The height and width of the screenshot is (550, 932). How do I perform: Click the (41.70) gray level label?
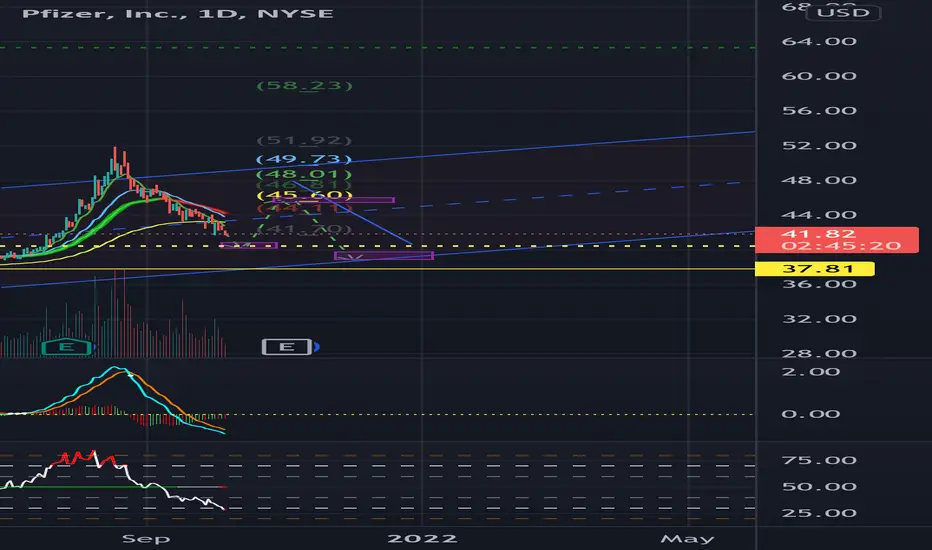(304, 228)
